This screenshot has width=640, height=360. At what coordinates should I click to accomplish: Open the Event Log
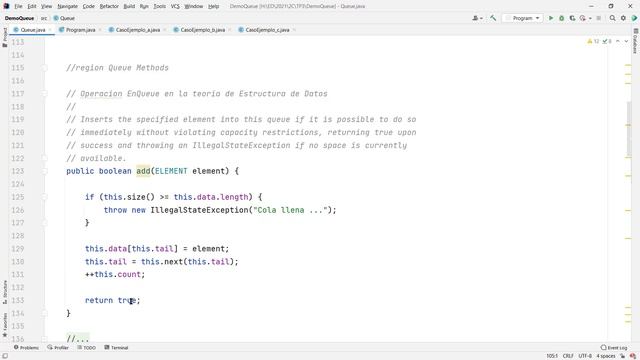coord(614,348)
